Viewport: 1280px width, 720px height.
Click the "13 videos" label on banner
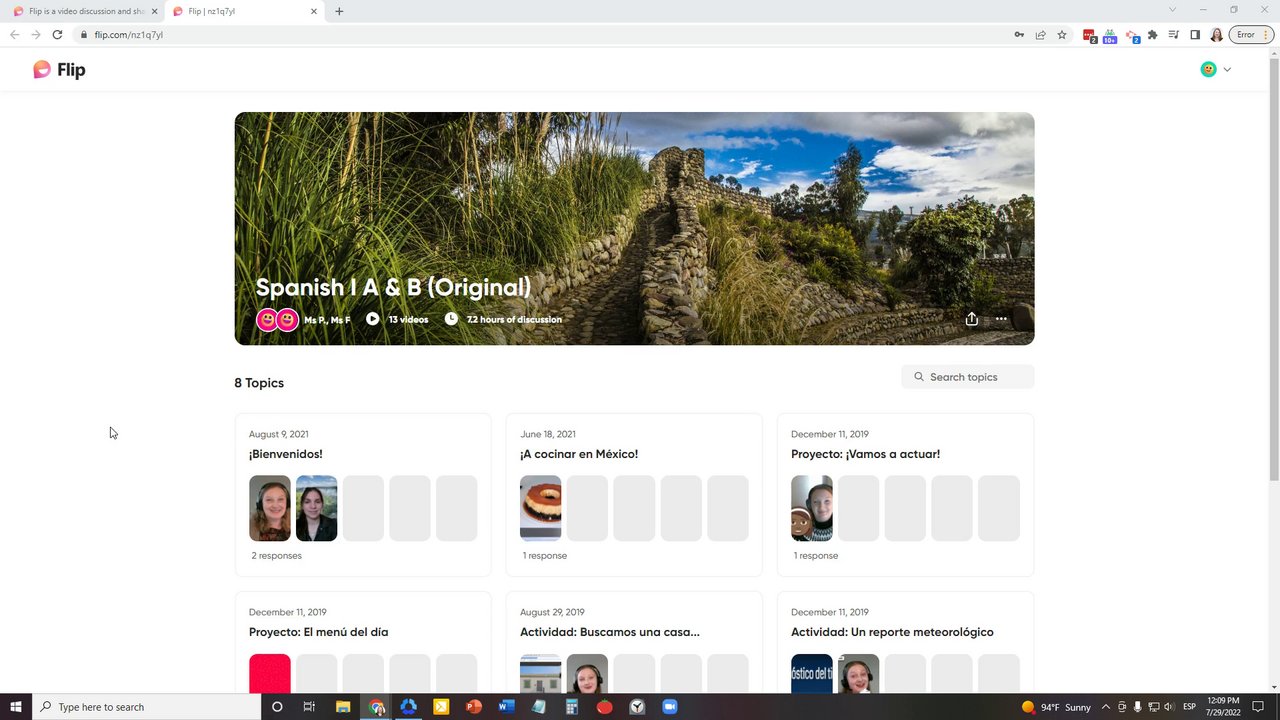pos(408,319)
